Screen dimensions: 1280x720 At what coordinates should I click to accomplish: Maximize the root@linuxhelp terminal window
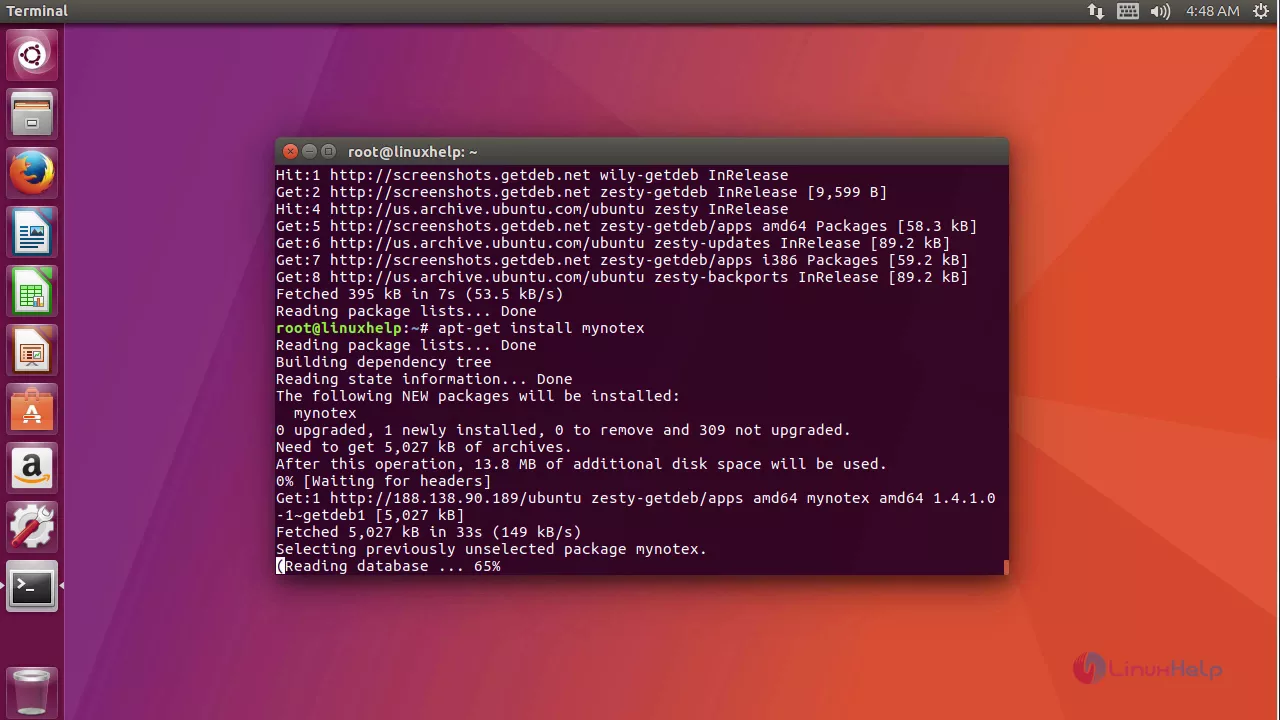point(328,151)
